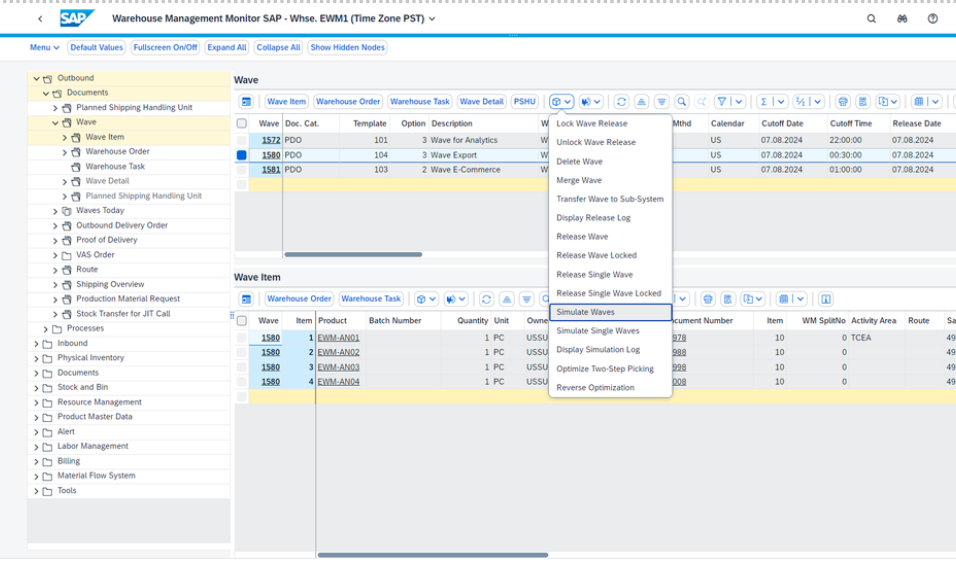The height and width of the screenshot is (563, 956).
Task: Click the find icon in Wave toolbar
Action: (x=681, y=102)
